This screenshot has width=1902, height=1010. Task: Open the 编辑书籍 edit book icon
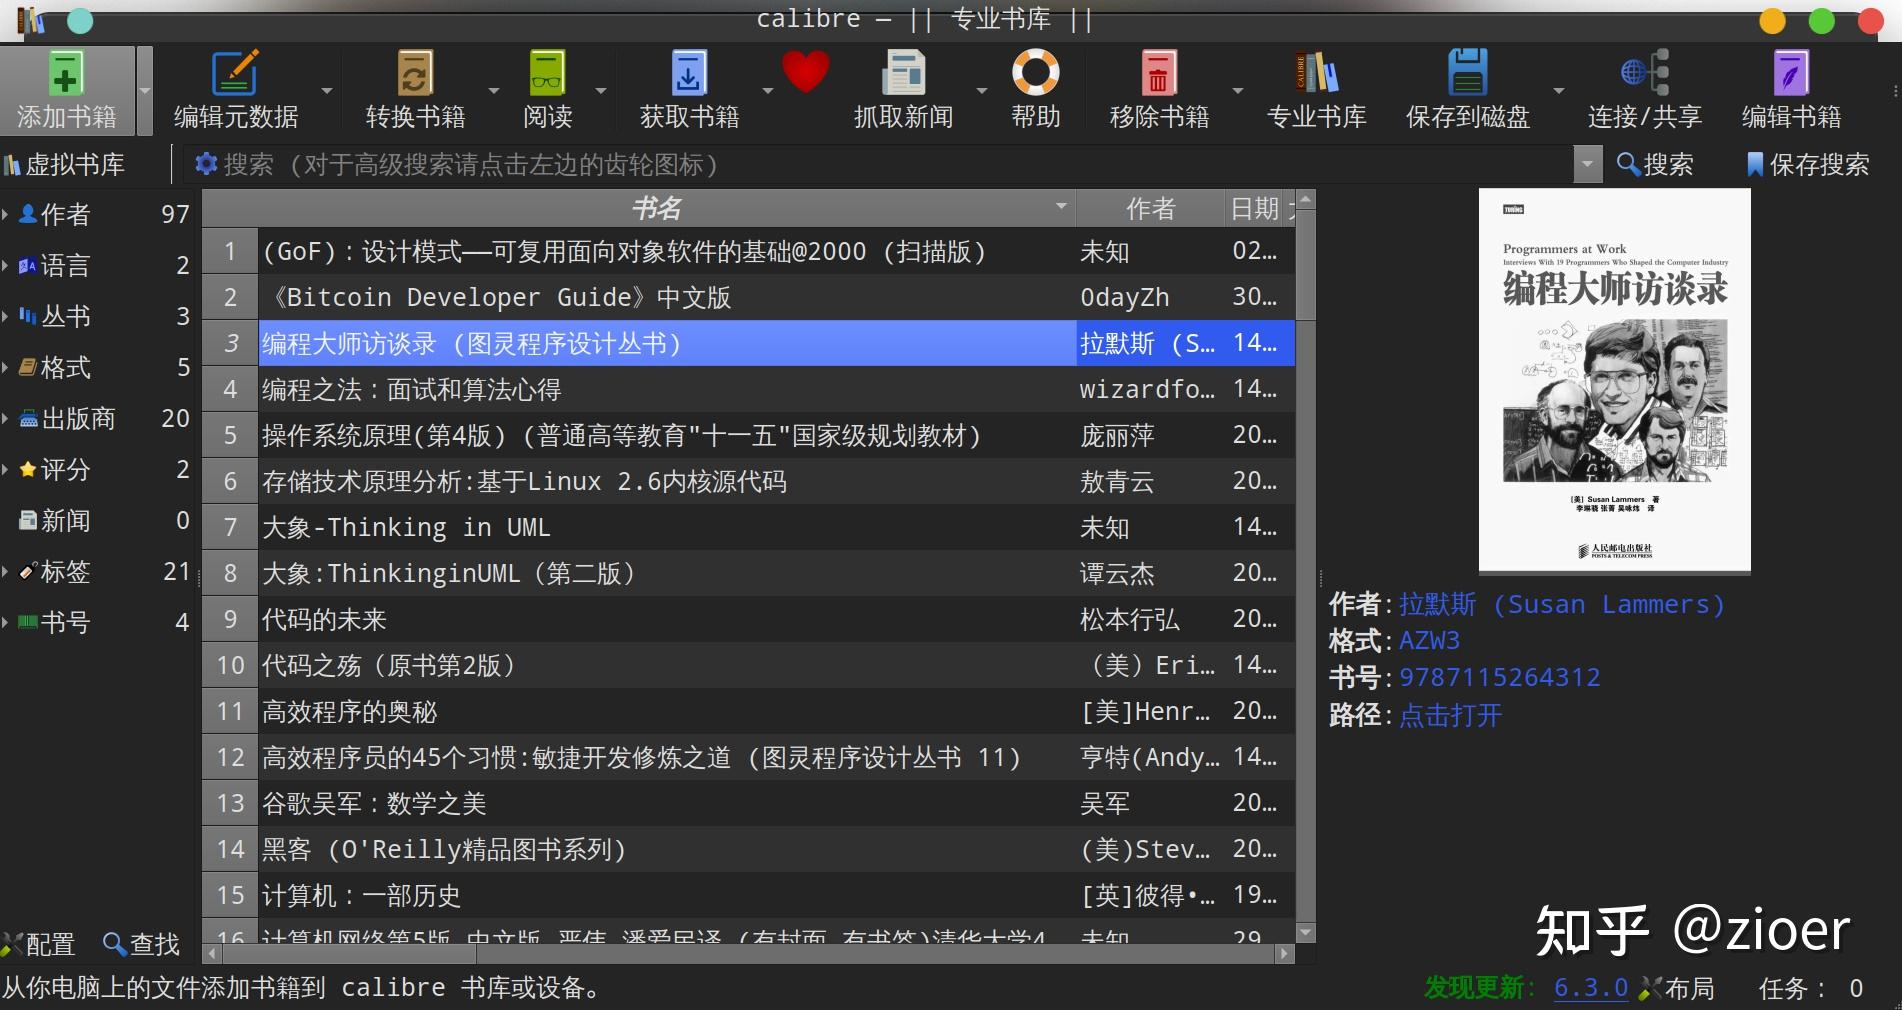(1791, 73)
